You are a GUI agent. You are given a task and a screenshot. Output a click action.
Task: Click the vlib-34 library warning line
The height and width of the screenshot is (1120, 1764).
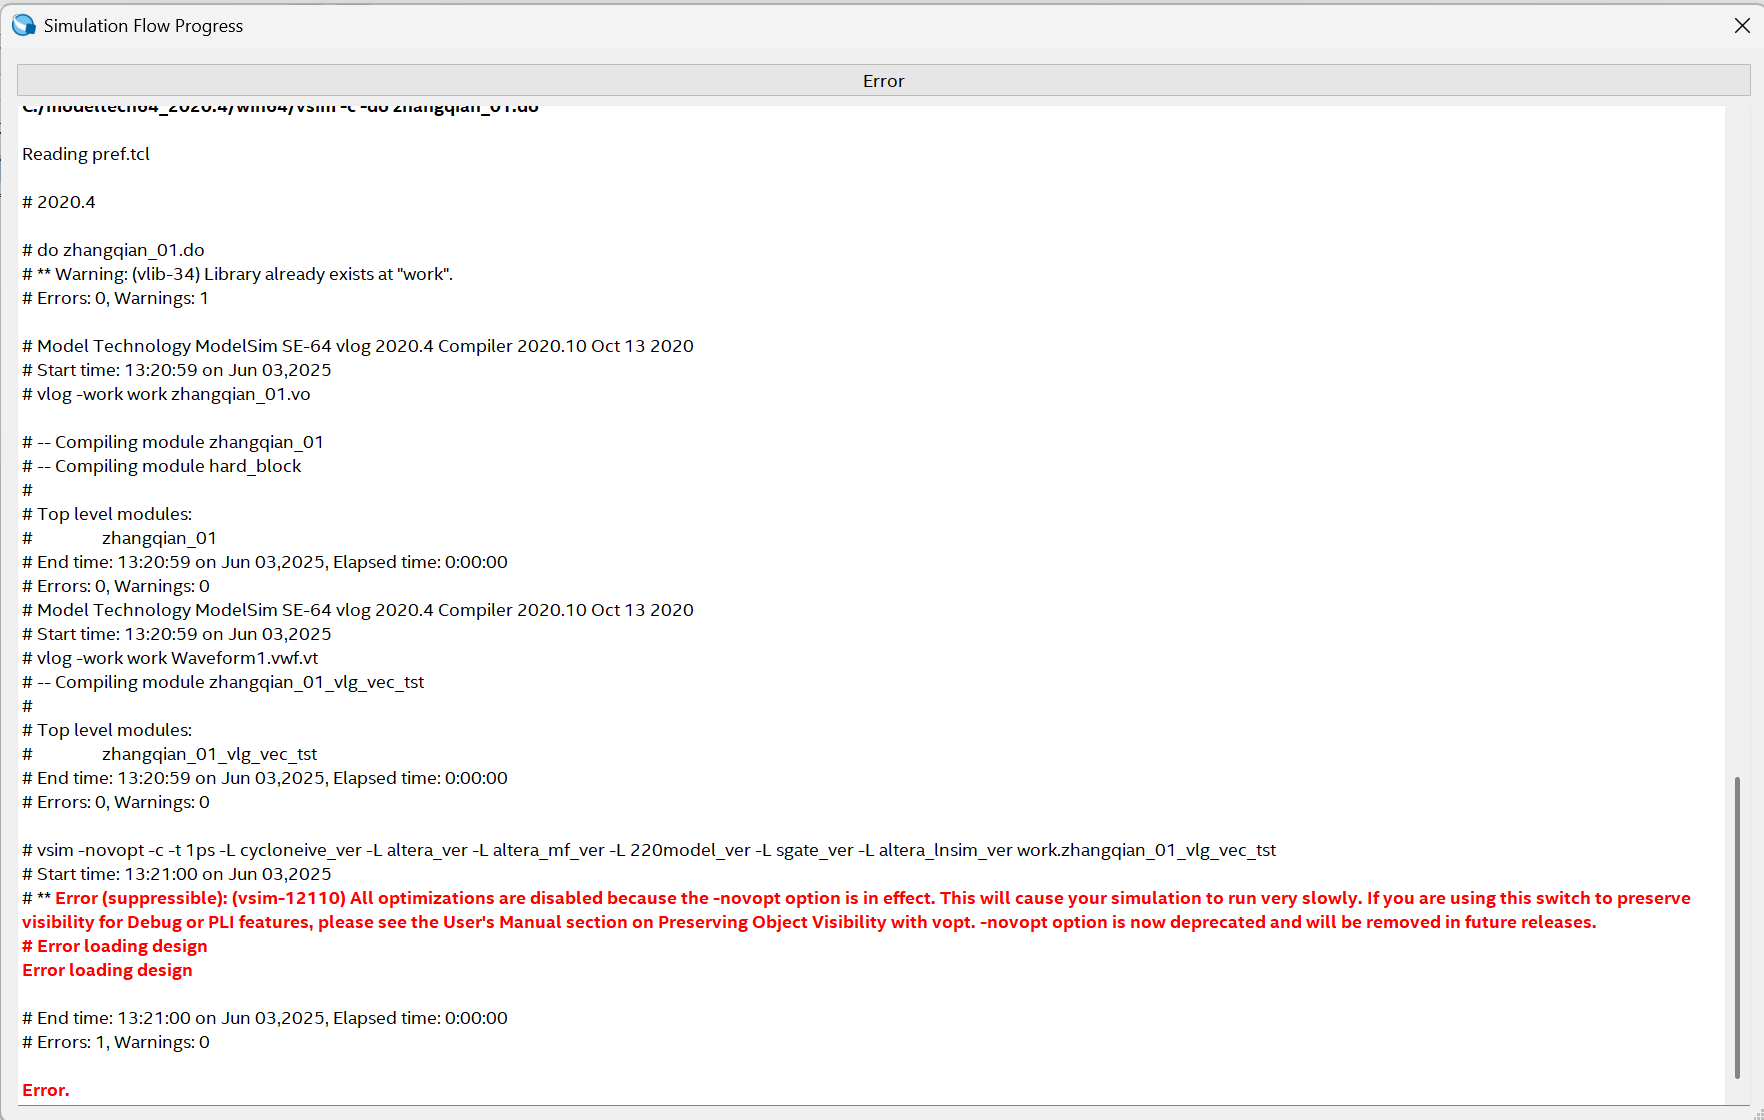click(x=238, y=274)
